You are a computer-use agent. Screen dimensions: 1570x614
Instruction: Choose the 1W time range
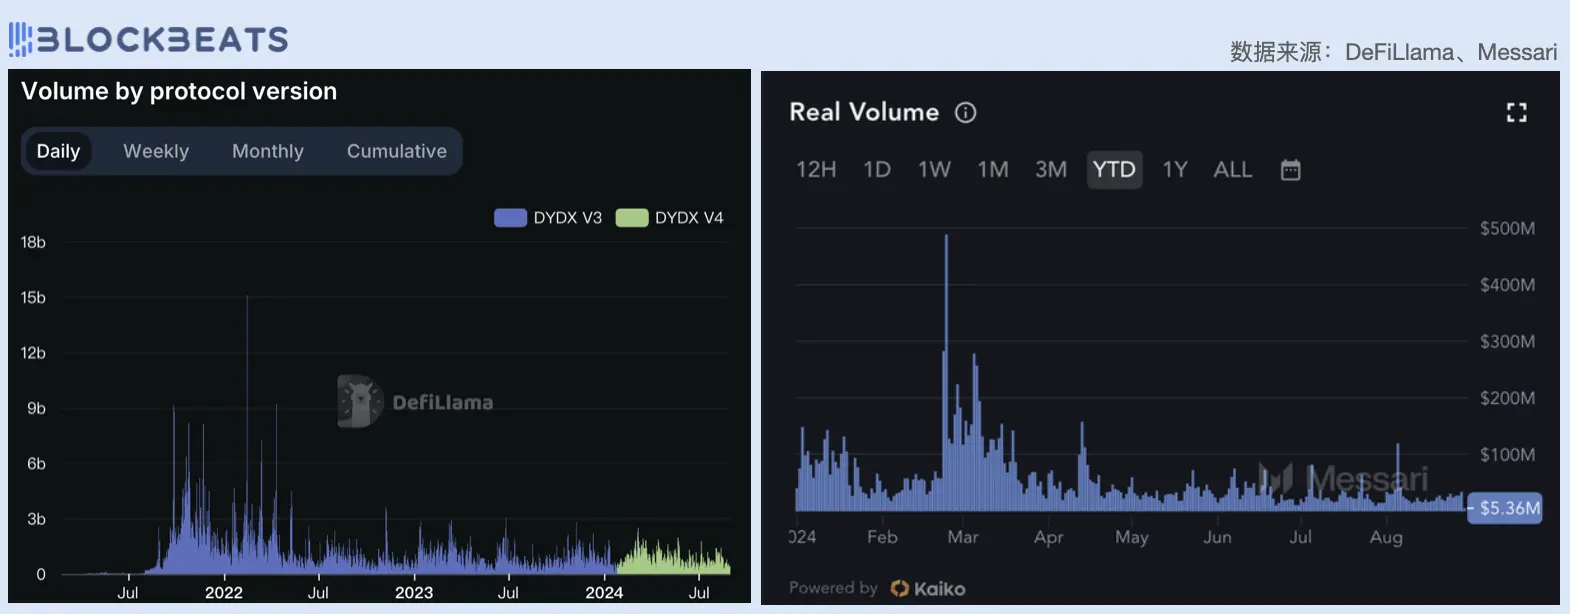pos(934,170)
